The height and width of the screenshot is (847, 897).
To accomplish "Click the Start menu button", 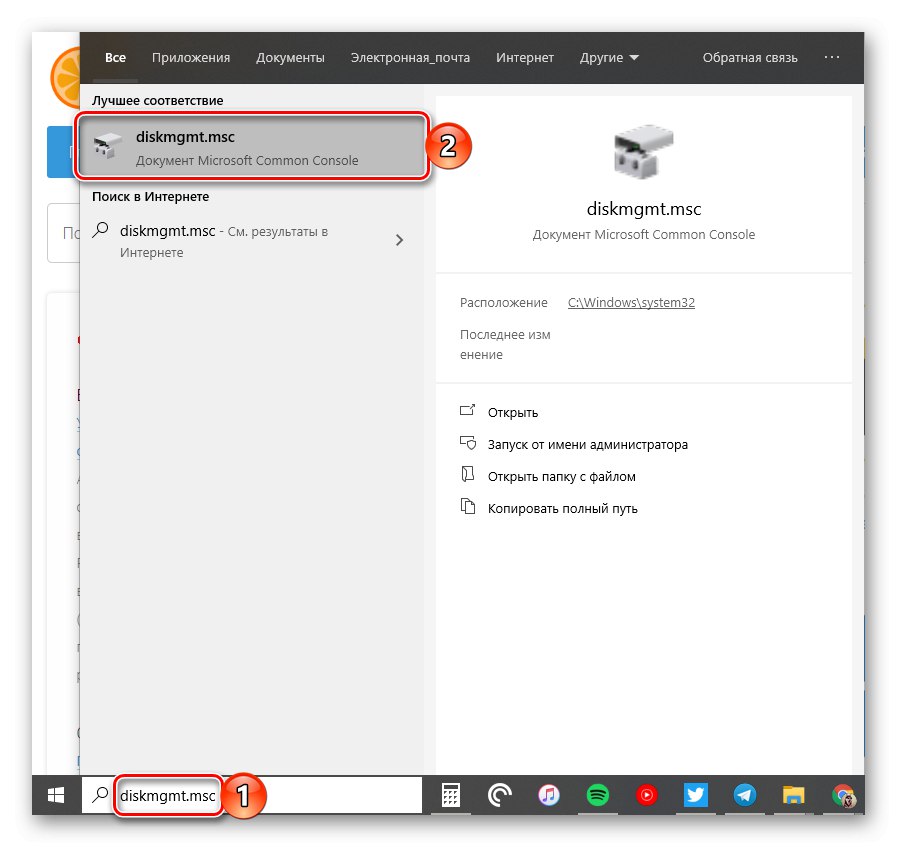I will [x=55, y=795].
